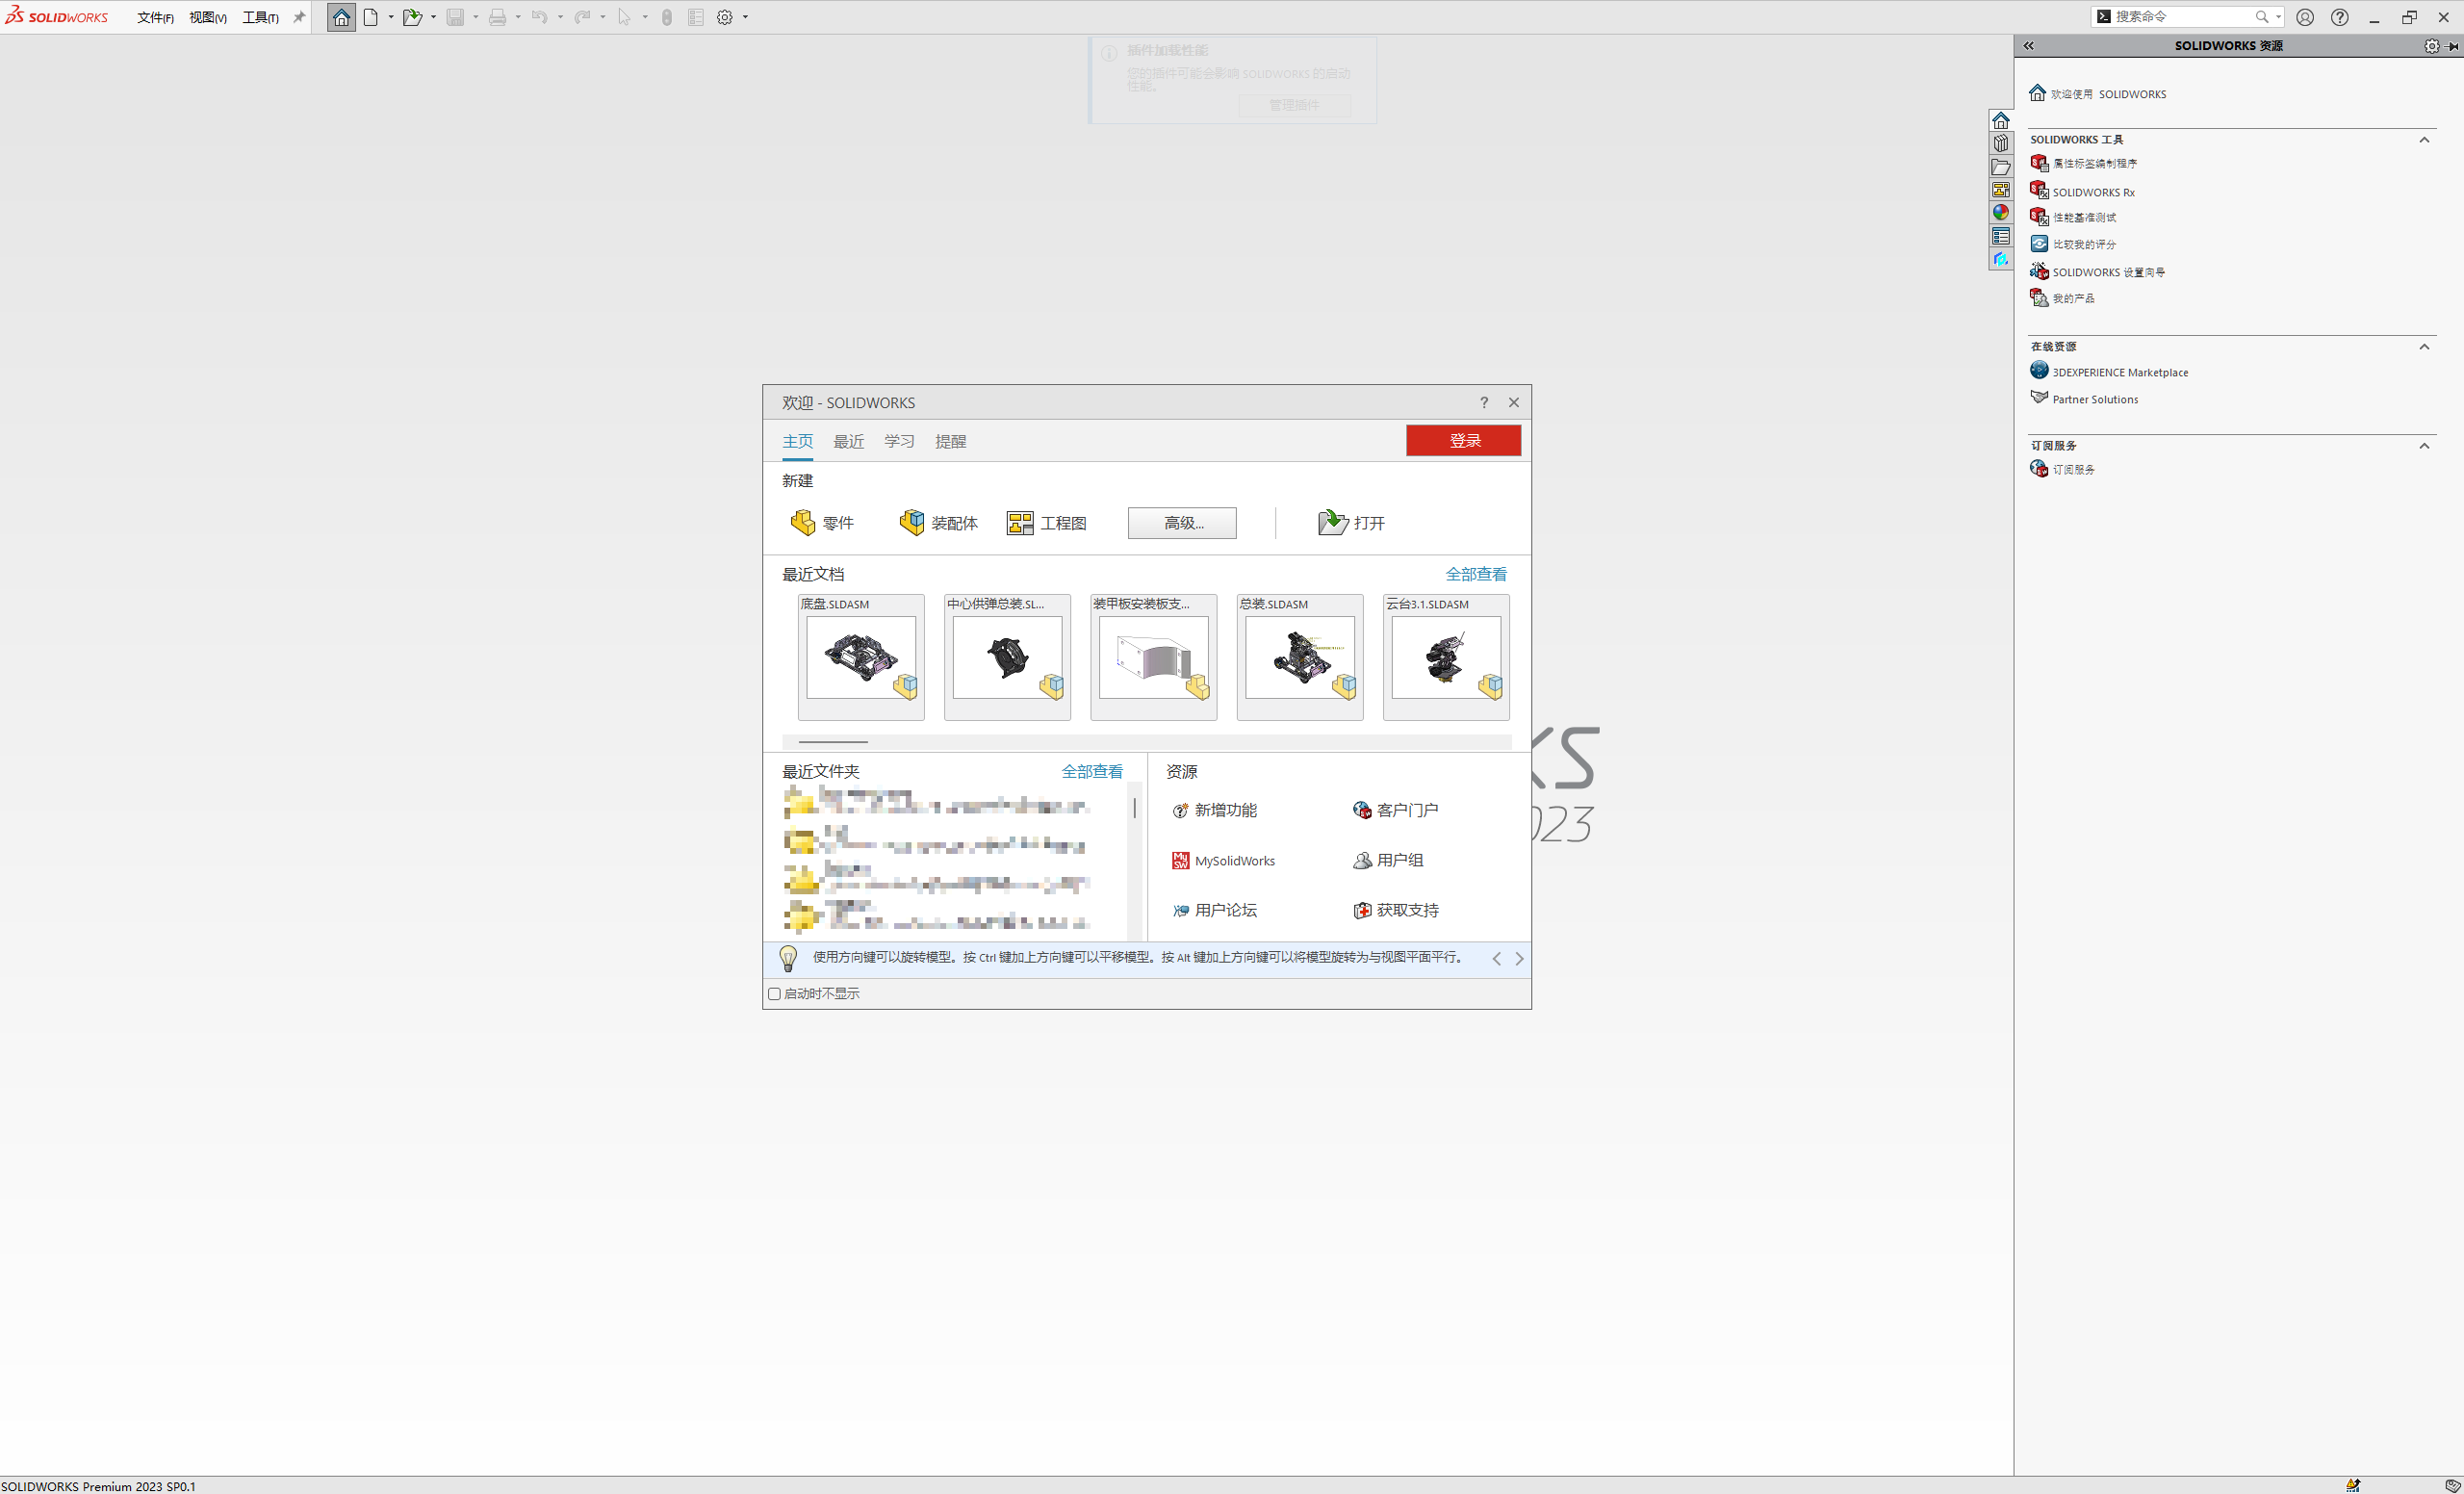Open the View Palette task pane tab
Image resolution: width=2464 pixels, height=1494 pixels.
(x=2001, y=190)
